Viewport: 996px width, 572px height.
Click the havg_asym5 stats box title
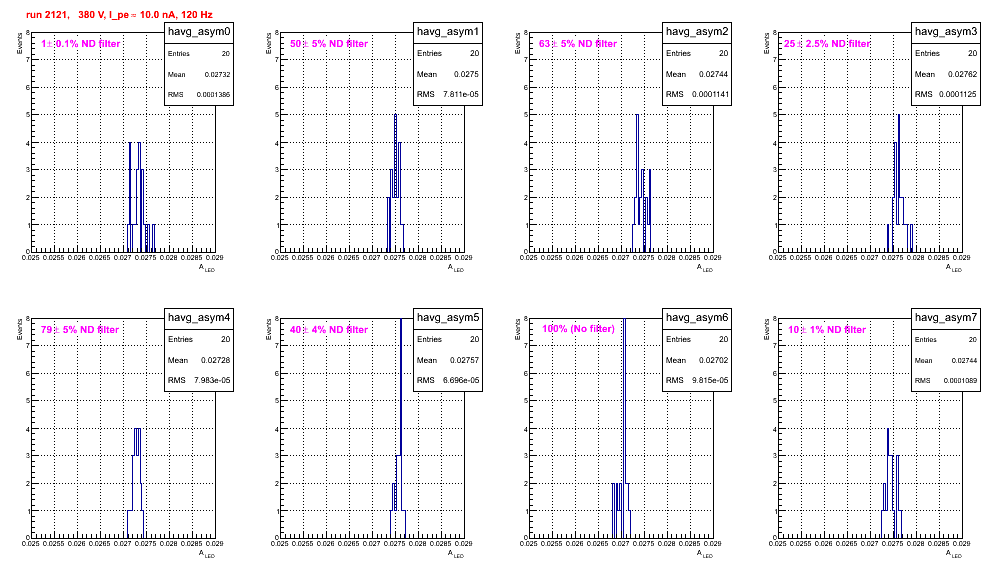pos(448,317)
